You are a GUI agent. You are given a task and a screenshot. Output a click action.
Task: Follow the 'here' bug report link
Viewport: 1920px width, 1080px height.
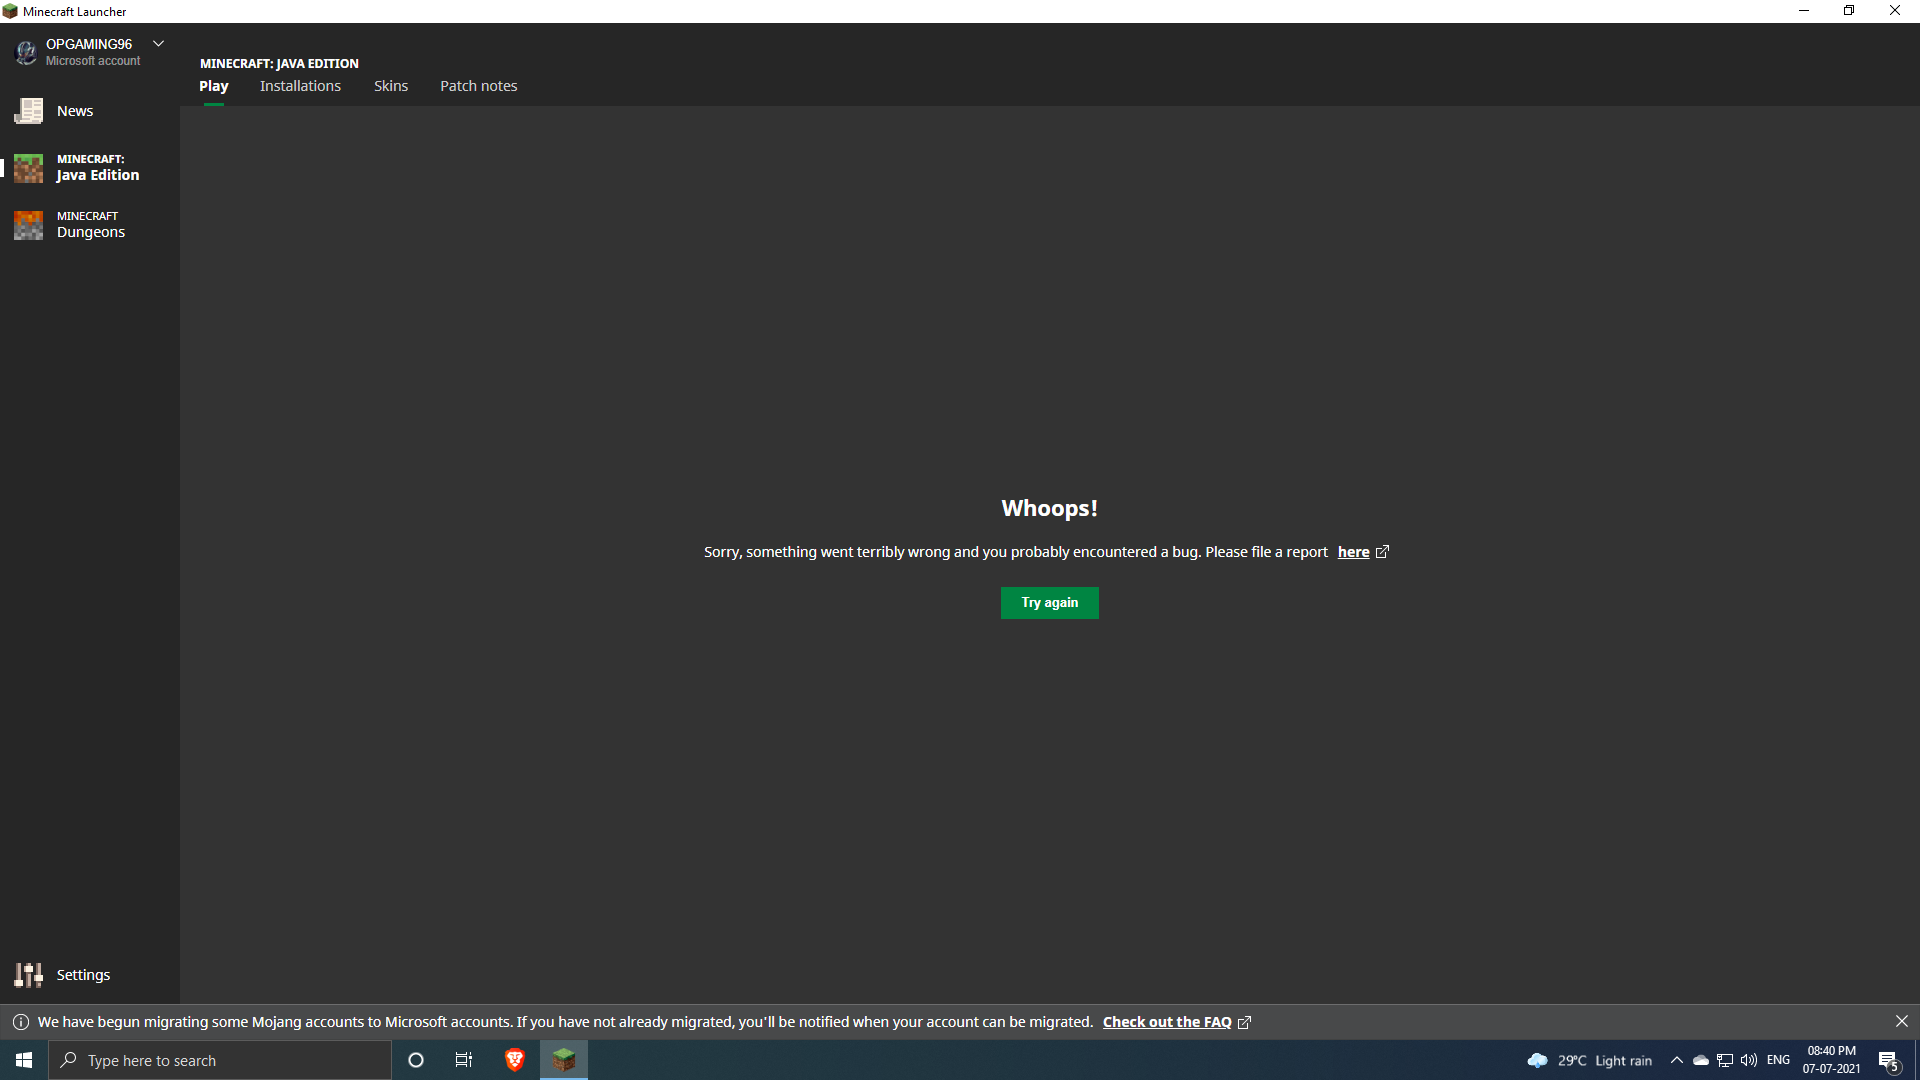point(1353,552)
